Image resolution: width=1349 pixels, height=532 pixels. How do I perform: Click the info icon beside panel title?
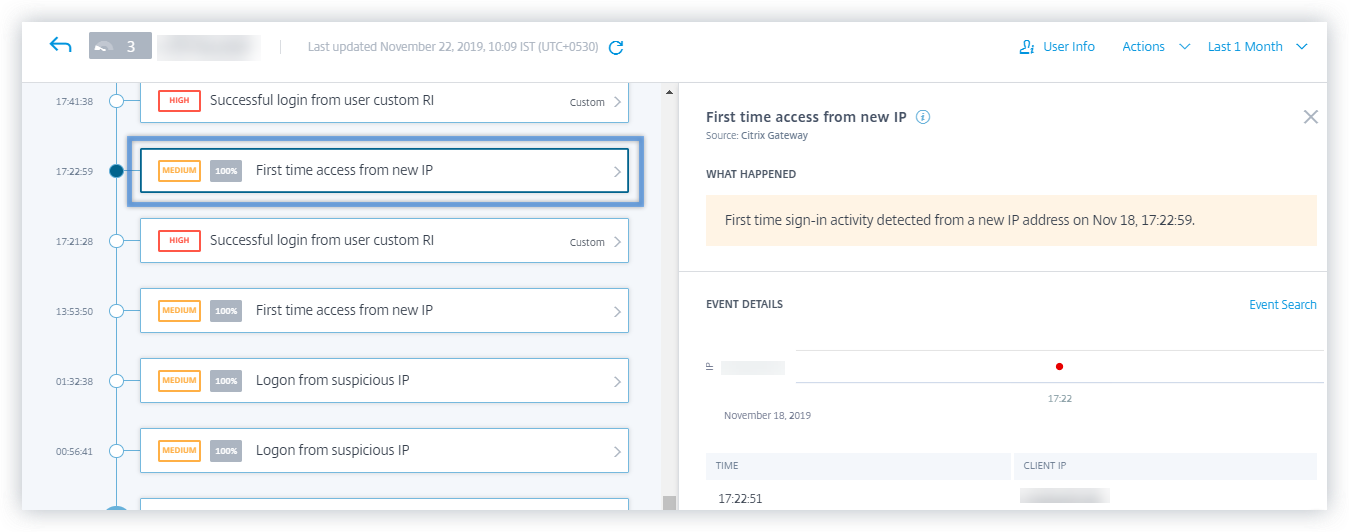pyautogui.click(x=923, y=117)
